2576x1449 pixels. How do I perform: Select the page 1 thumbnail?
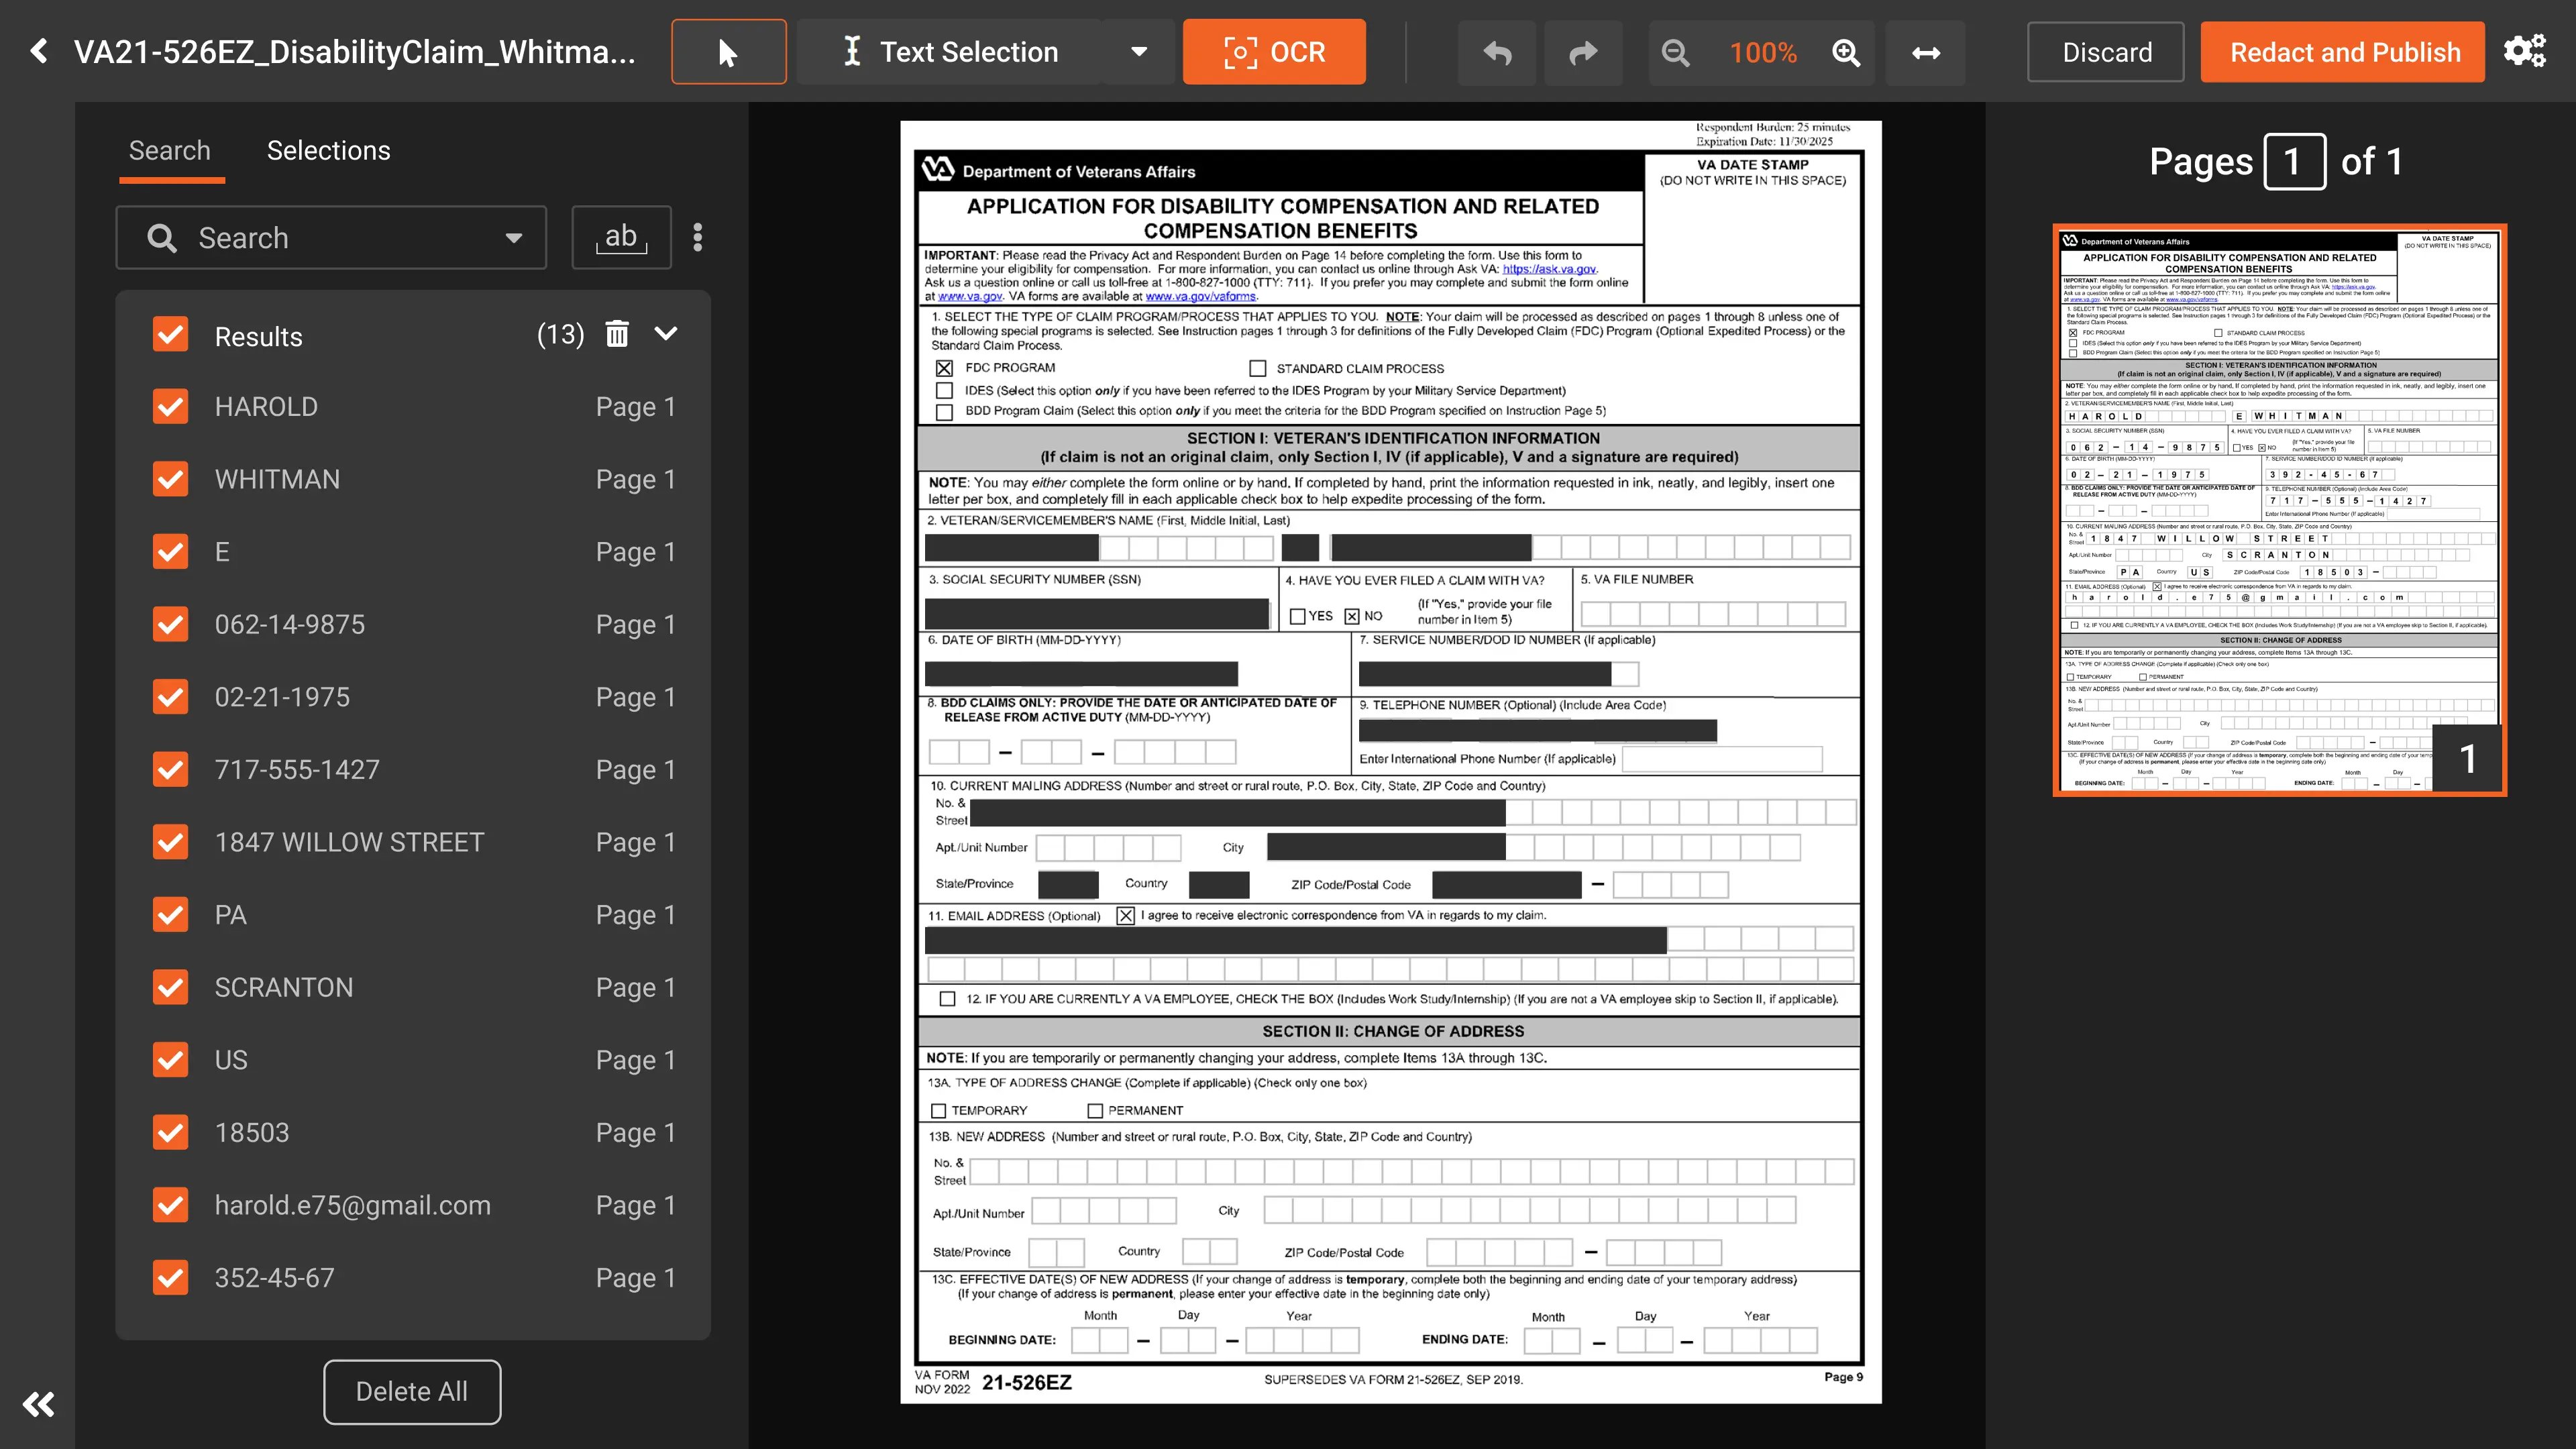(2279, 510)
